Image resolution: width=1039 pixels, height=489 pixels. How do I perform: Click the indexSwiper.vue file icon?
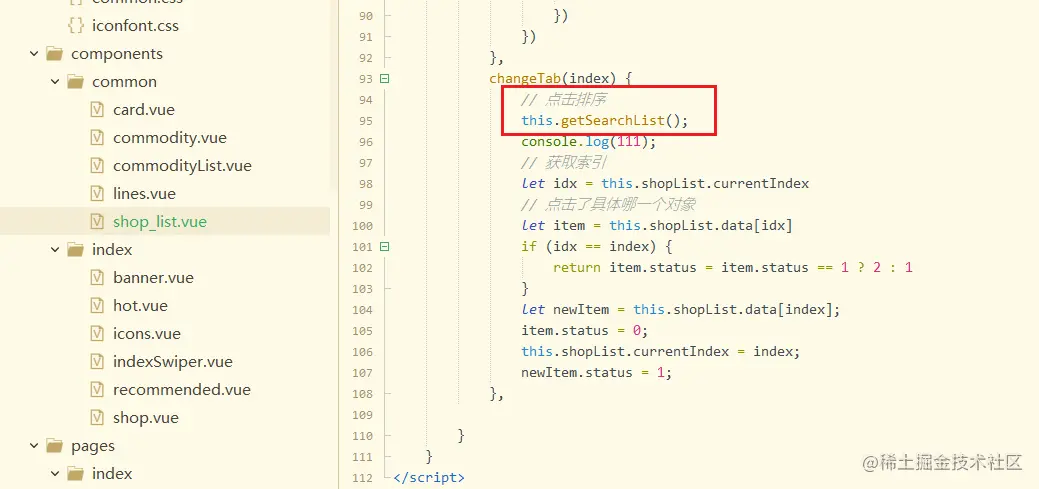click(97, 362)
